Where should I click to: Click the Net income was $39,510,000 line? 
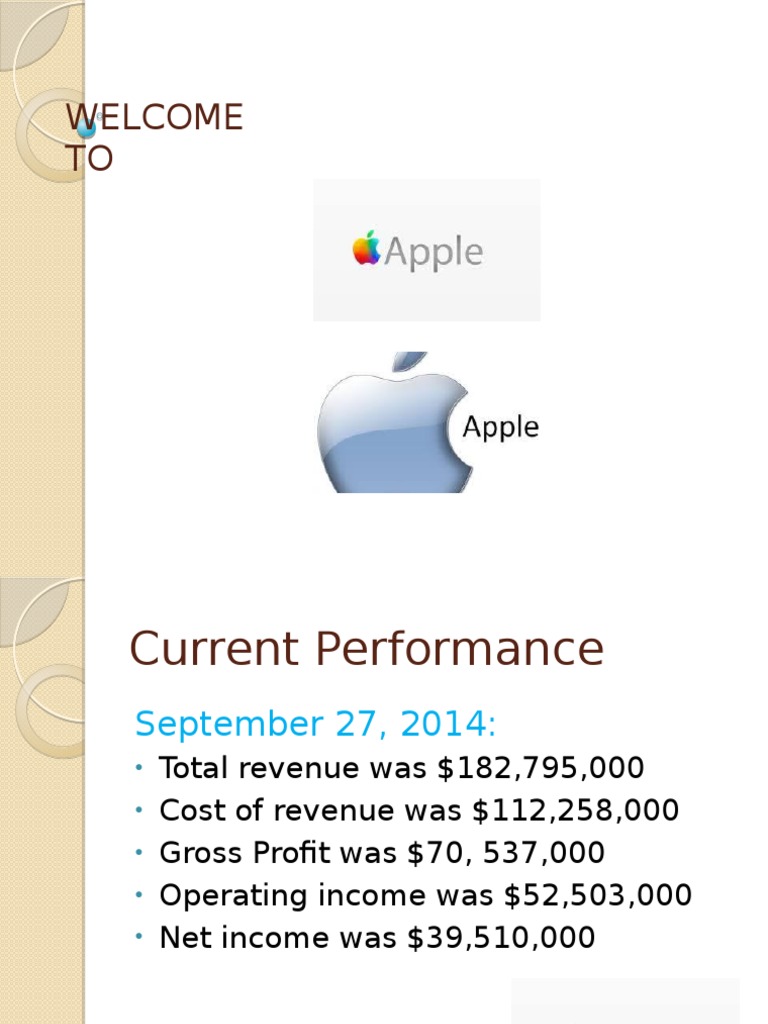[377, 938]
